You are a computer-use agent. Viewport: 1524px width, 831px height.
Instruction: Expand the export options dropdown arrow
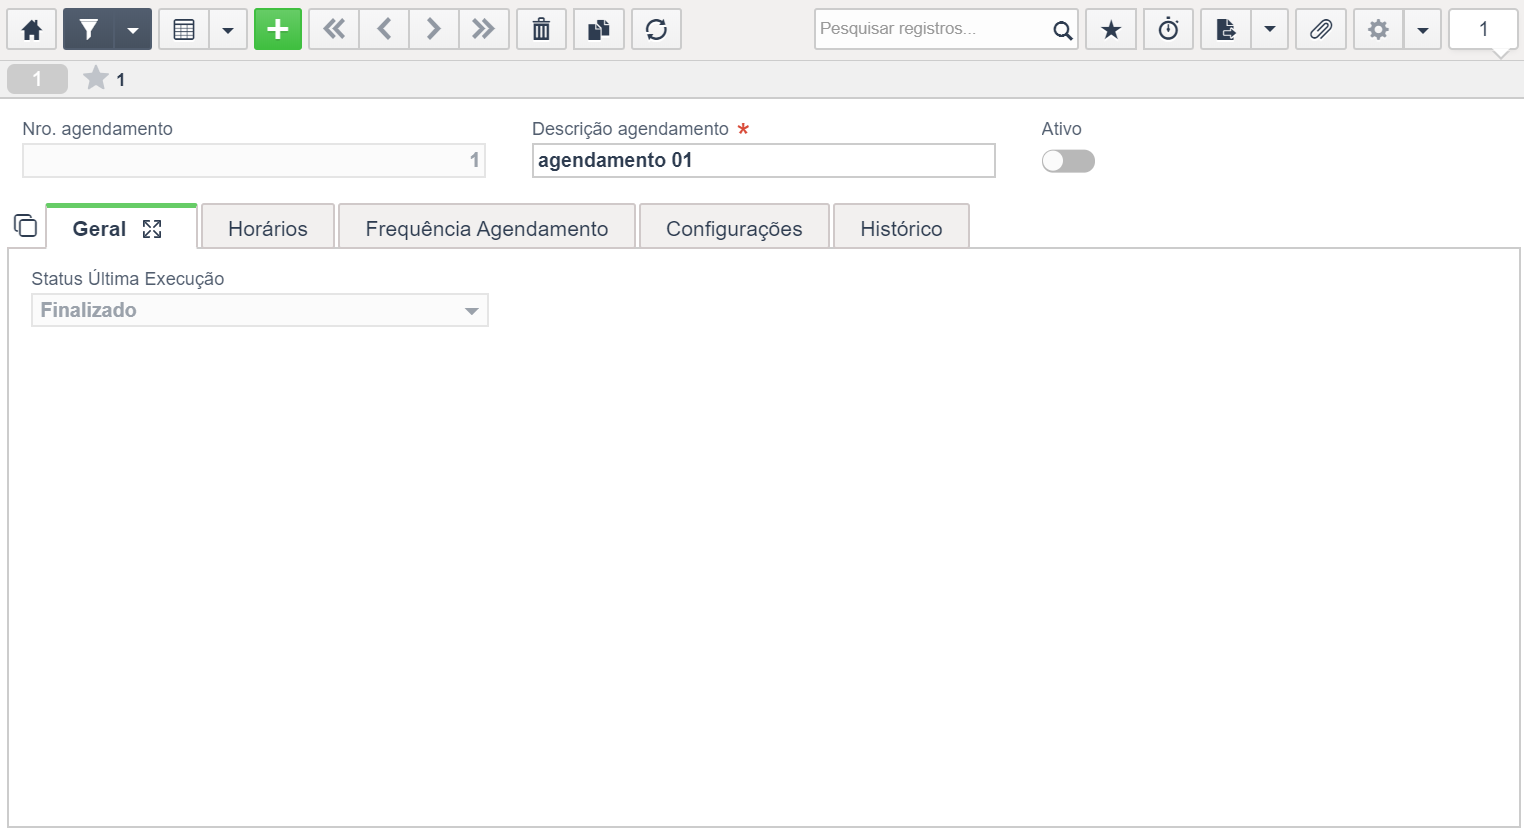(1270, 29)
